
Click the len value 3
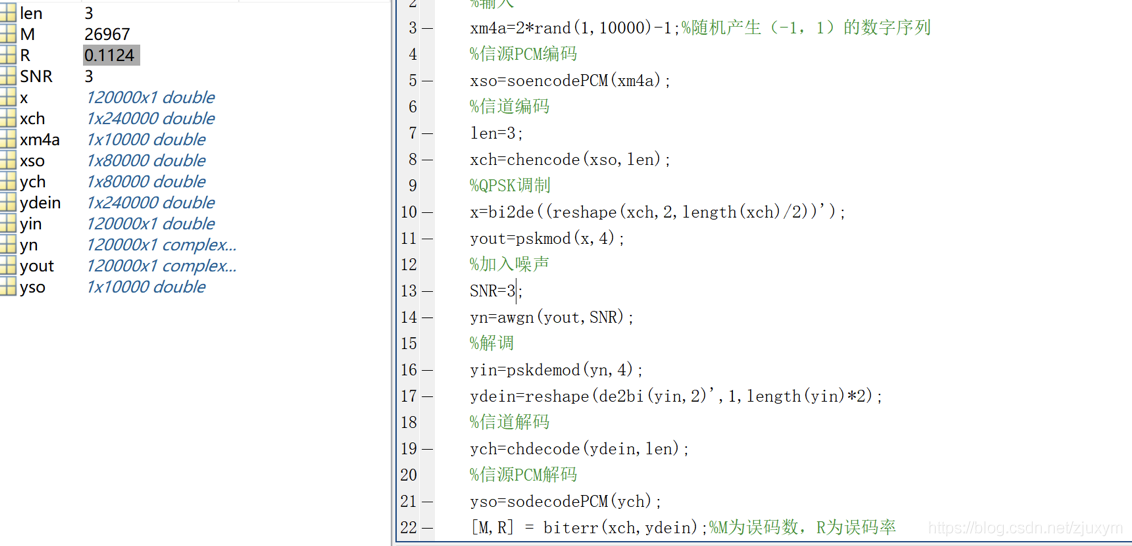89,12
